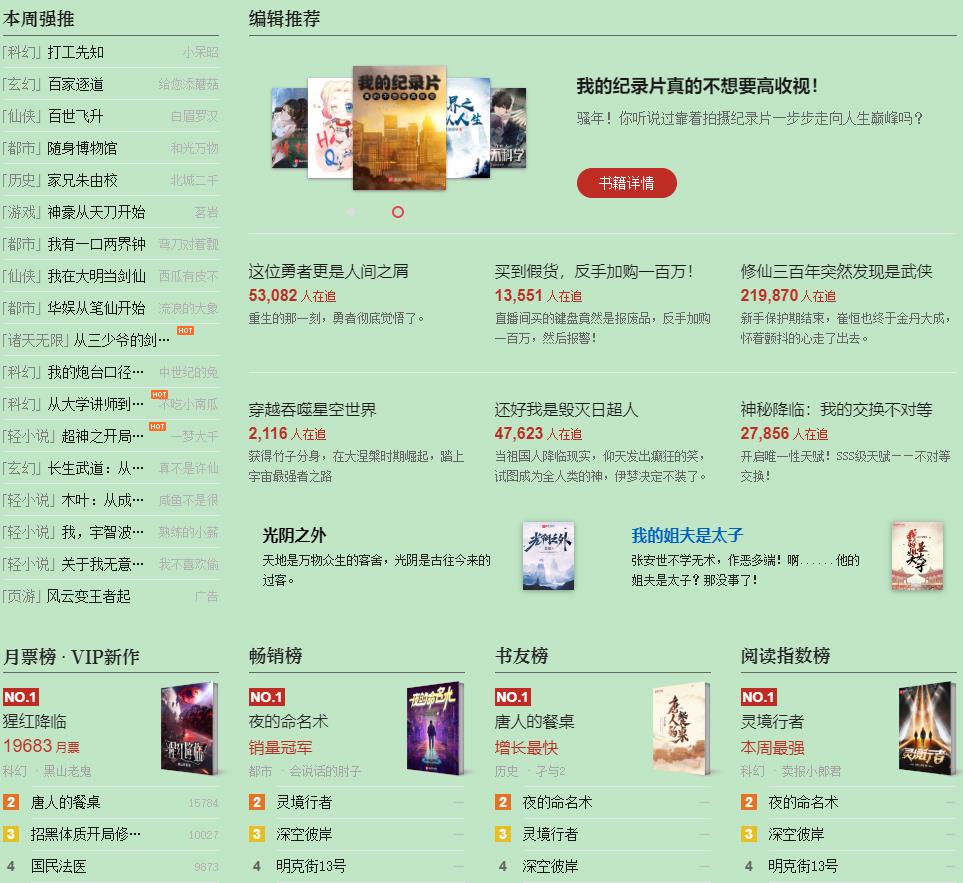963x883 pixels.
Task: Select the second carousel indicator dot
Action: pyautogui.click(x=398, y=212)
